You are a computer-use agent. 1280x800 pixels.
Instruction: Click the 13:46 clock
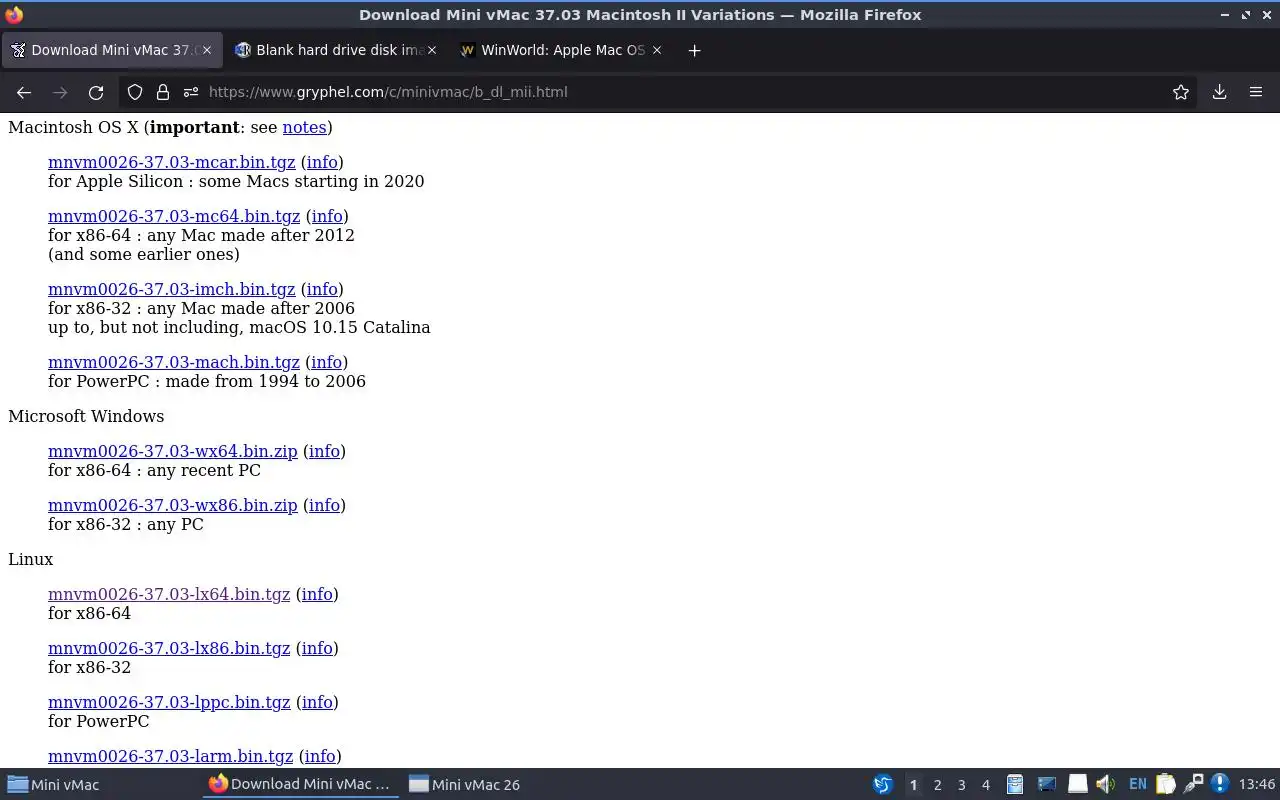[1257, 785]
